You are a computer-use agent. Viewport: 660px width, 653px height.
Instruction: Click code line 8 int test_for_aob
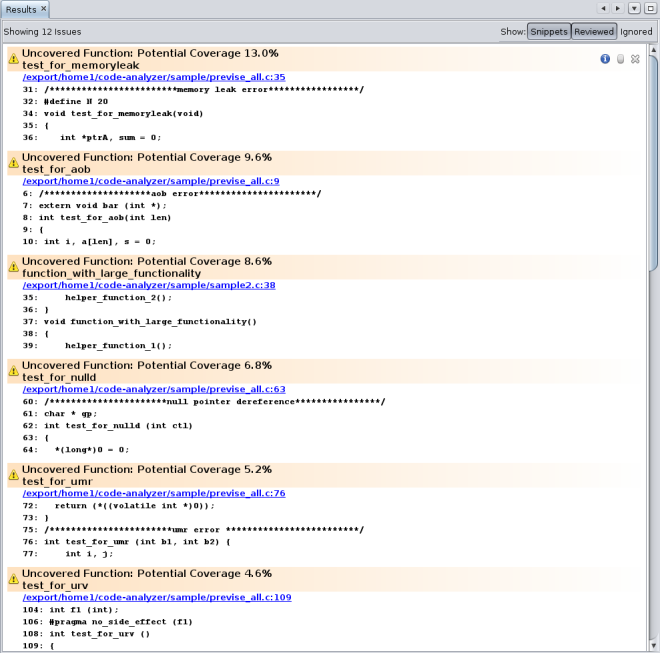(97, 218)
